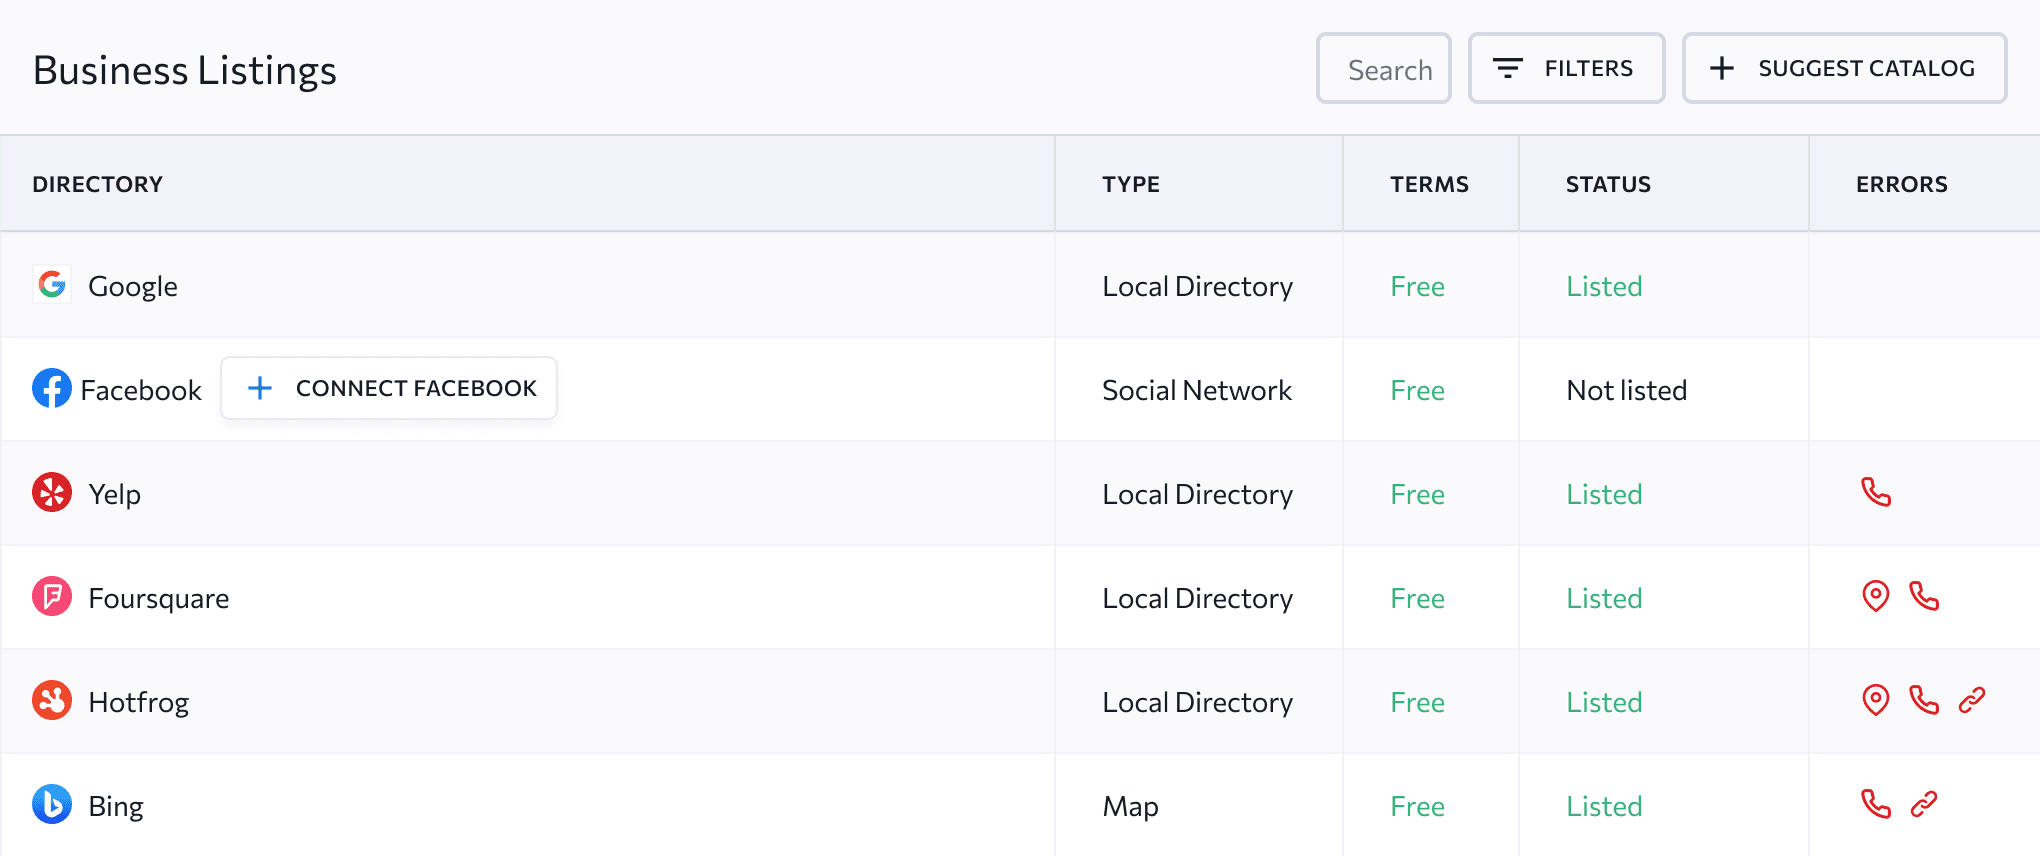Select the Facebook directory name
The image size is (2040, 856).
pos(141,390)
